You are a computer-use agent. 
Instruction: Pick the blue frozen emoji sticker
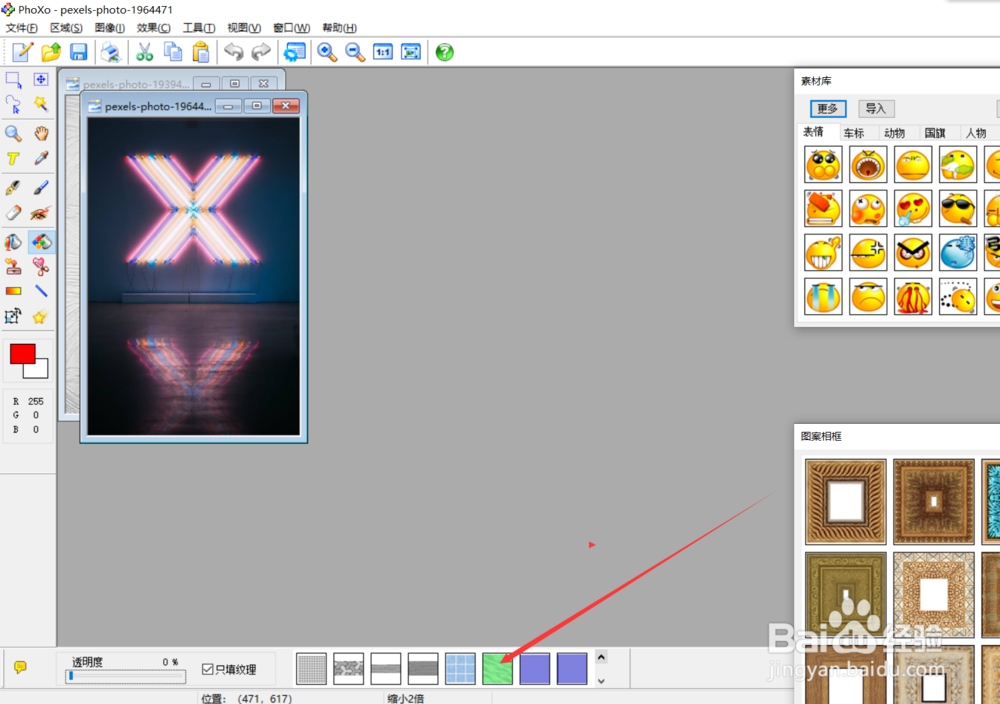click(957, 253)
